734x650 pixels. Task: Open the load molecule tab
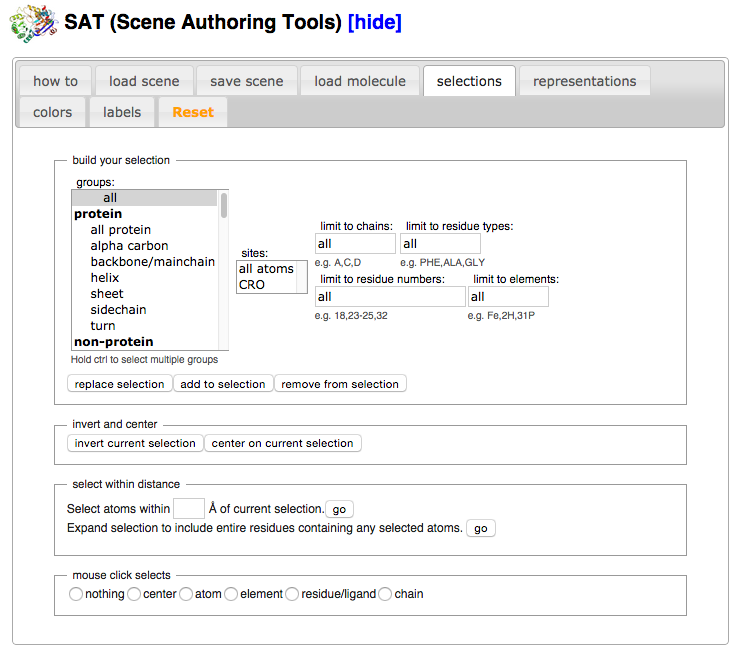(x=360, y=81)
